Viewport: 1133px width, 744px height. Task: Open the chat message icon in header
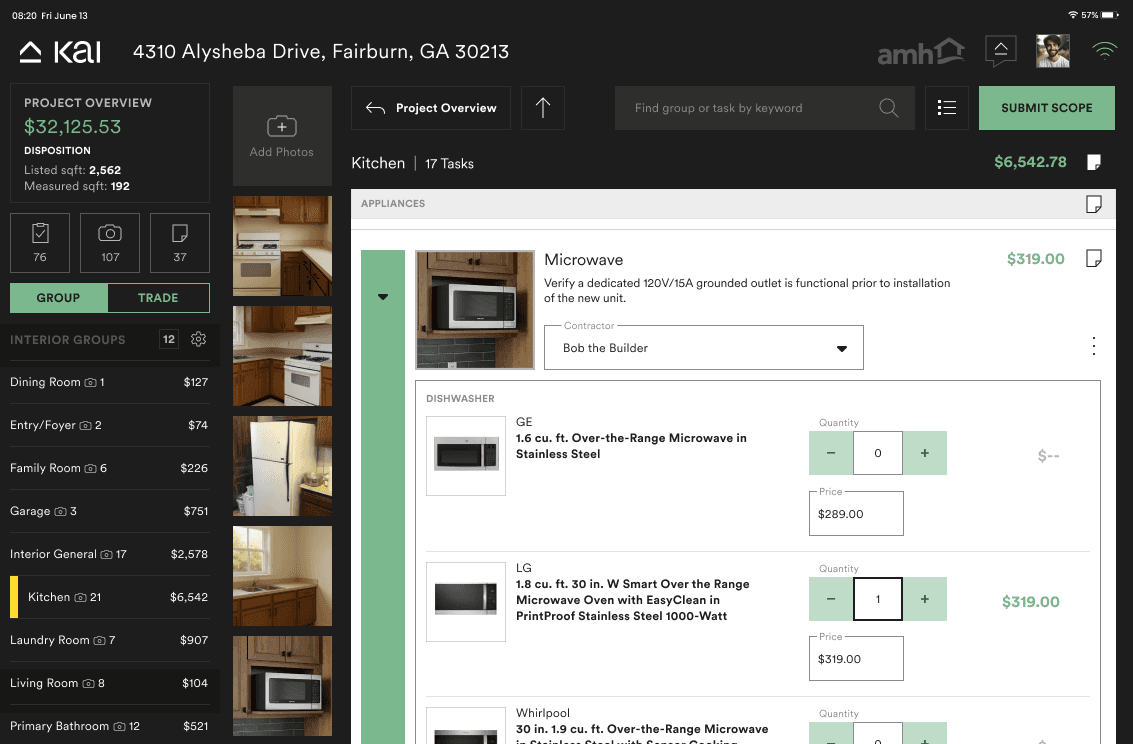click(x=1001, y=51)
